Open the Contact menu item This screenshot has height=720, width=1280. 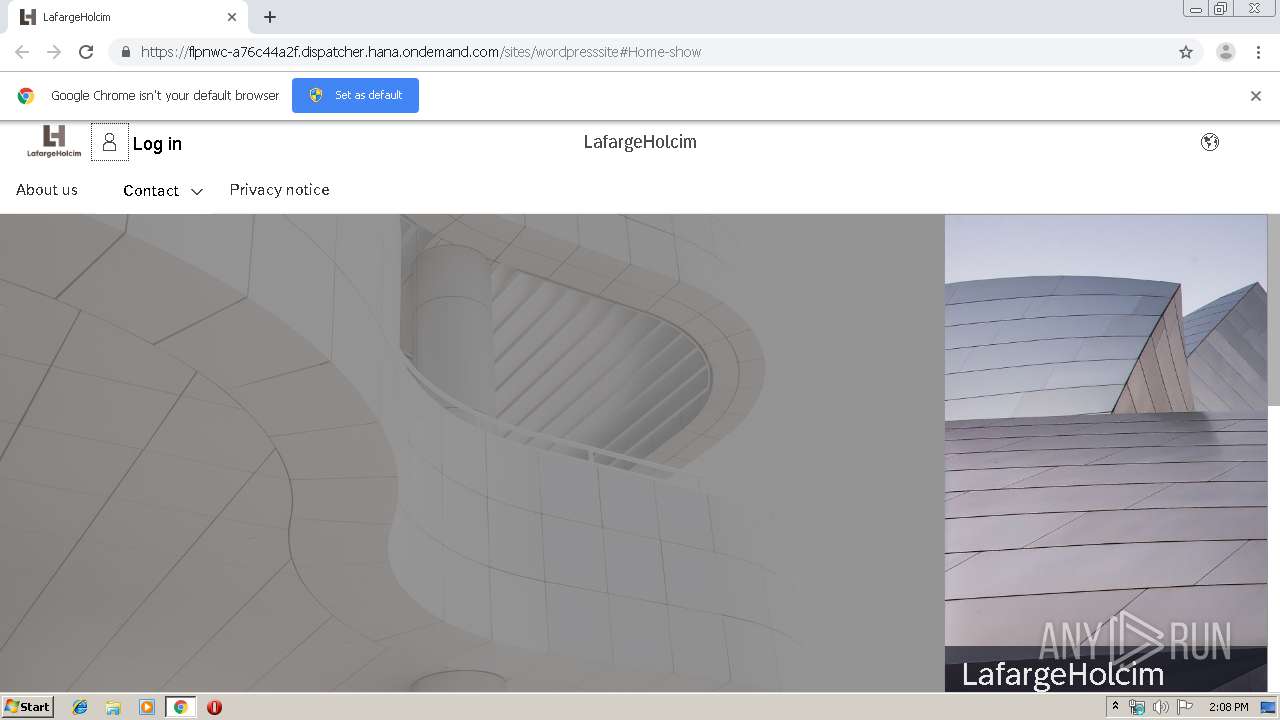click(151, 191)
